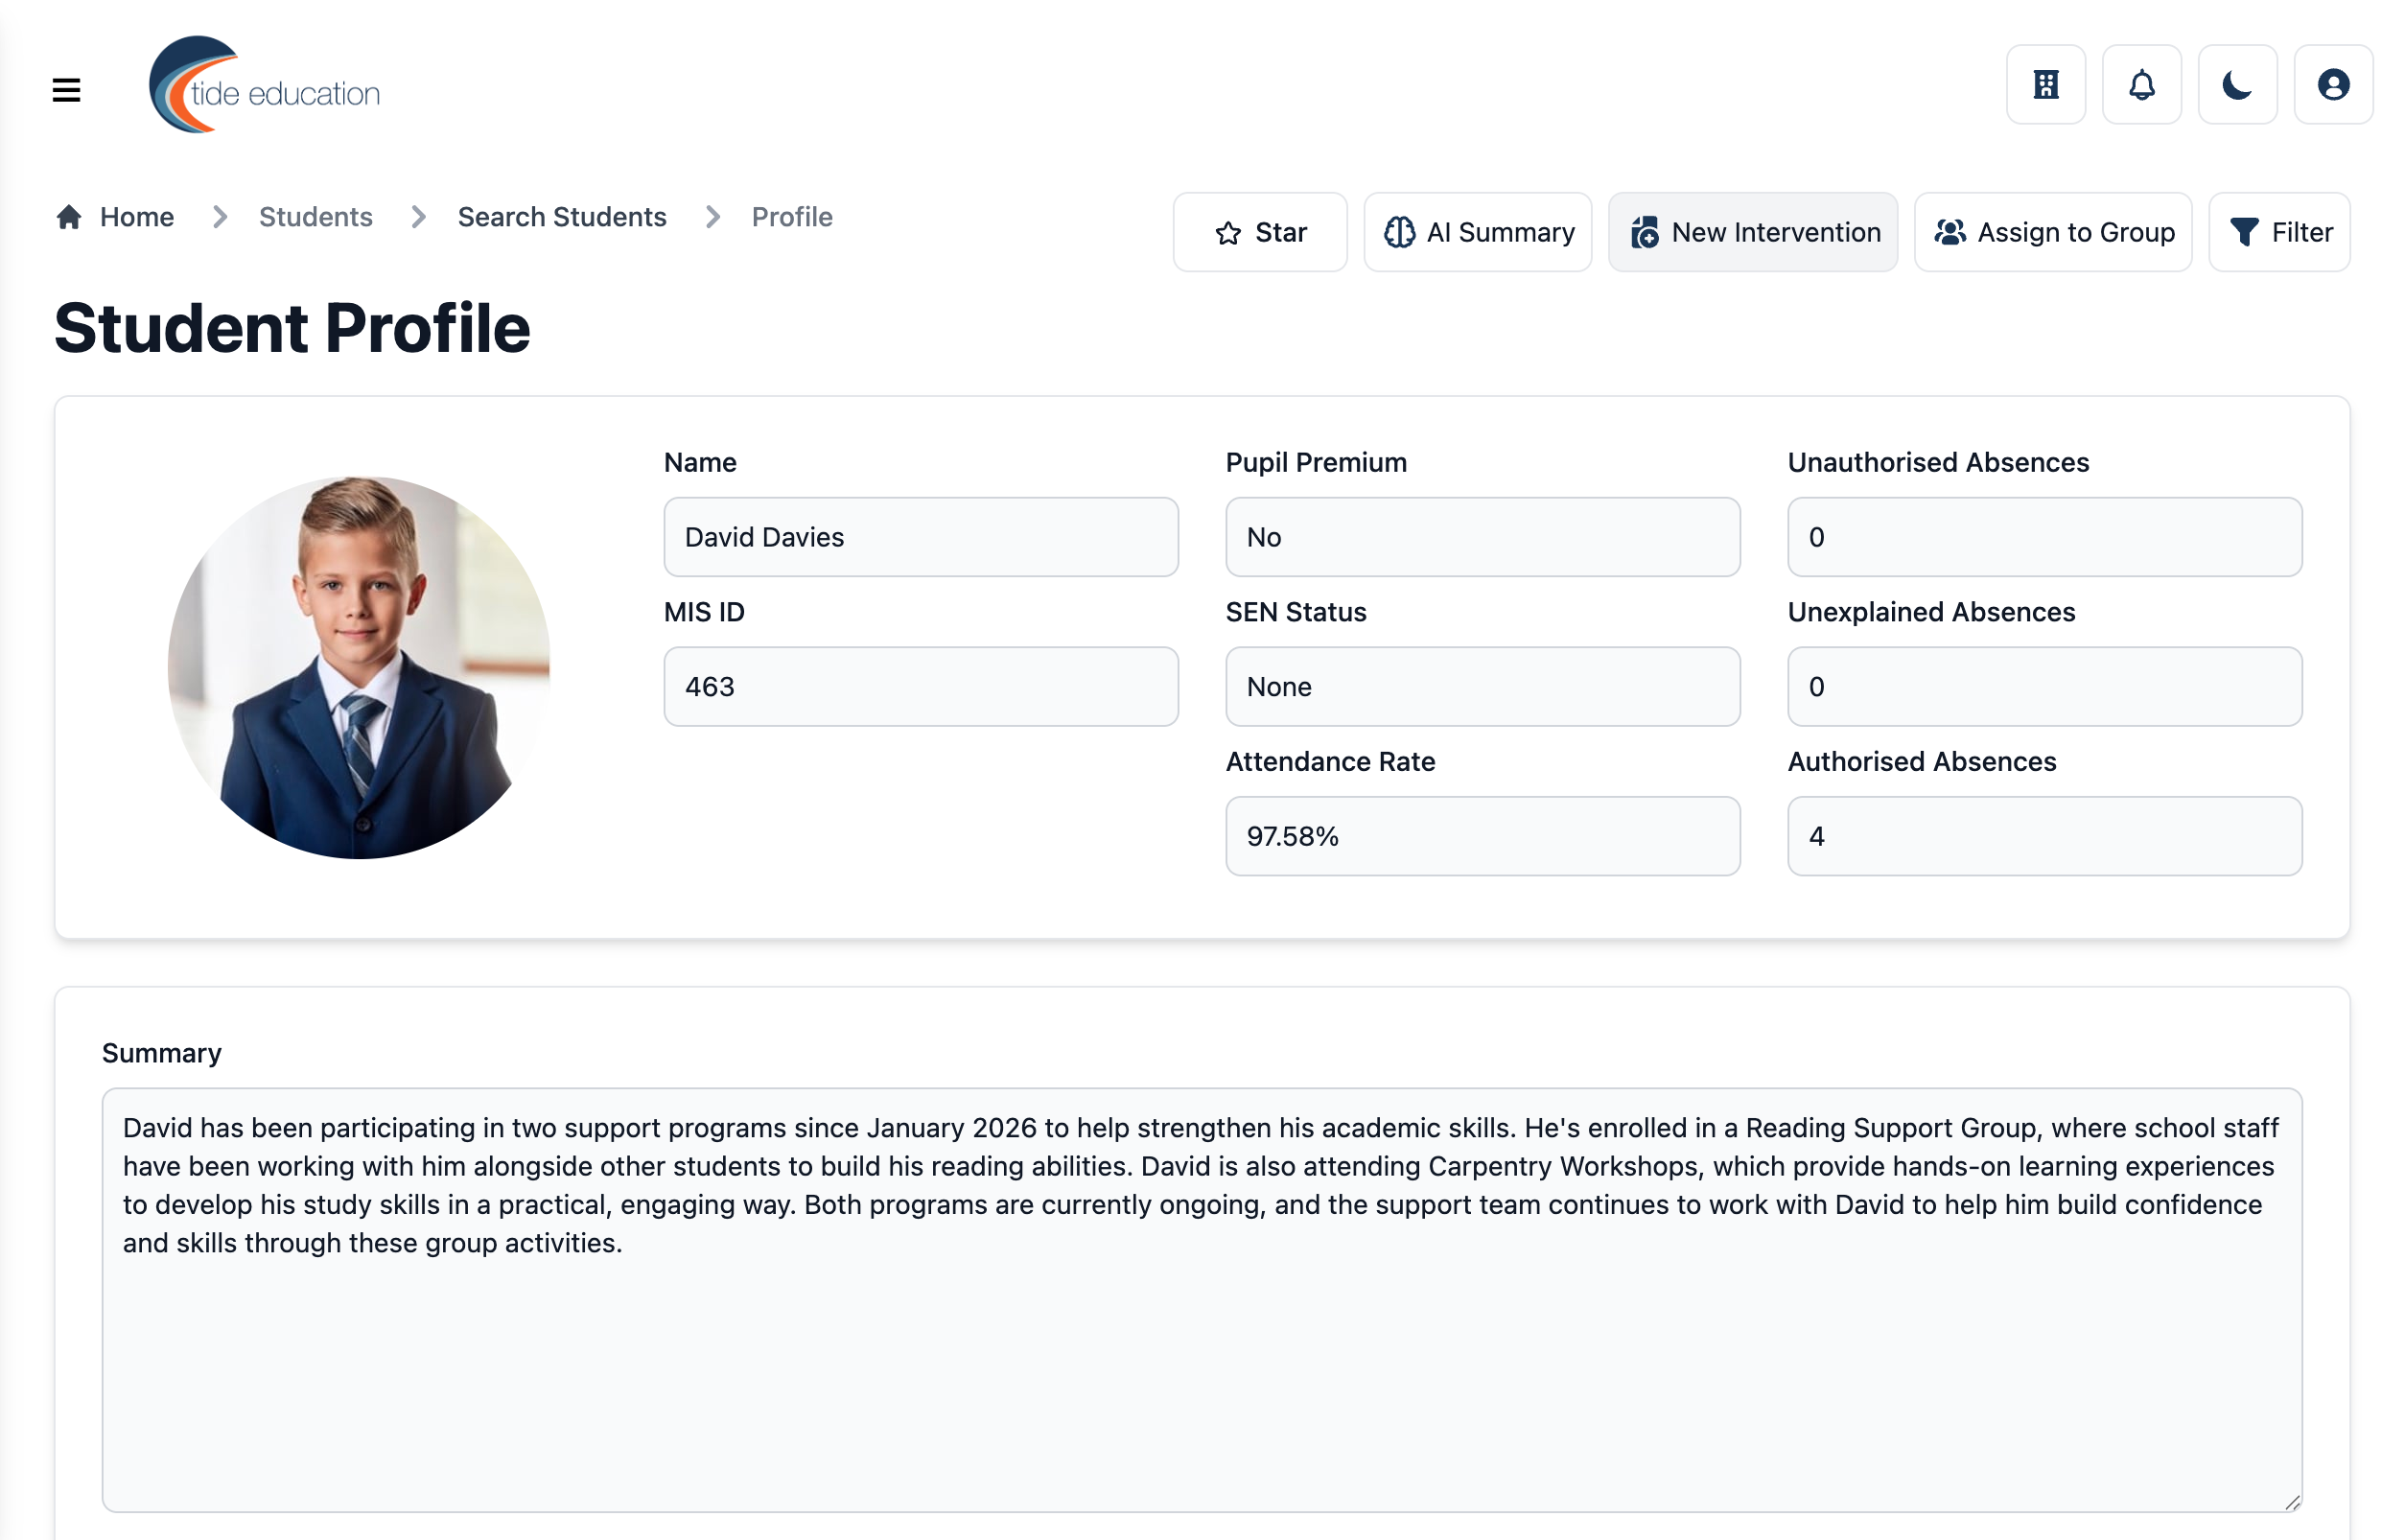
Task: Open the Filter options
Action: pyautogui.click(x=2278, y=233)
